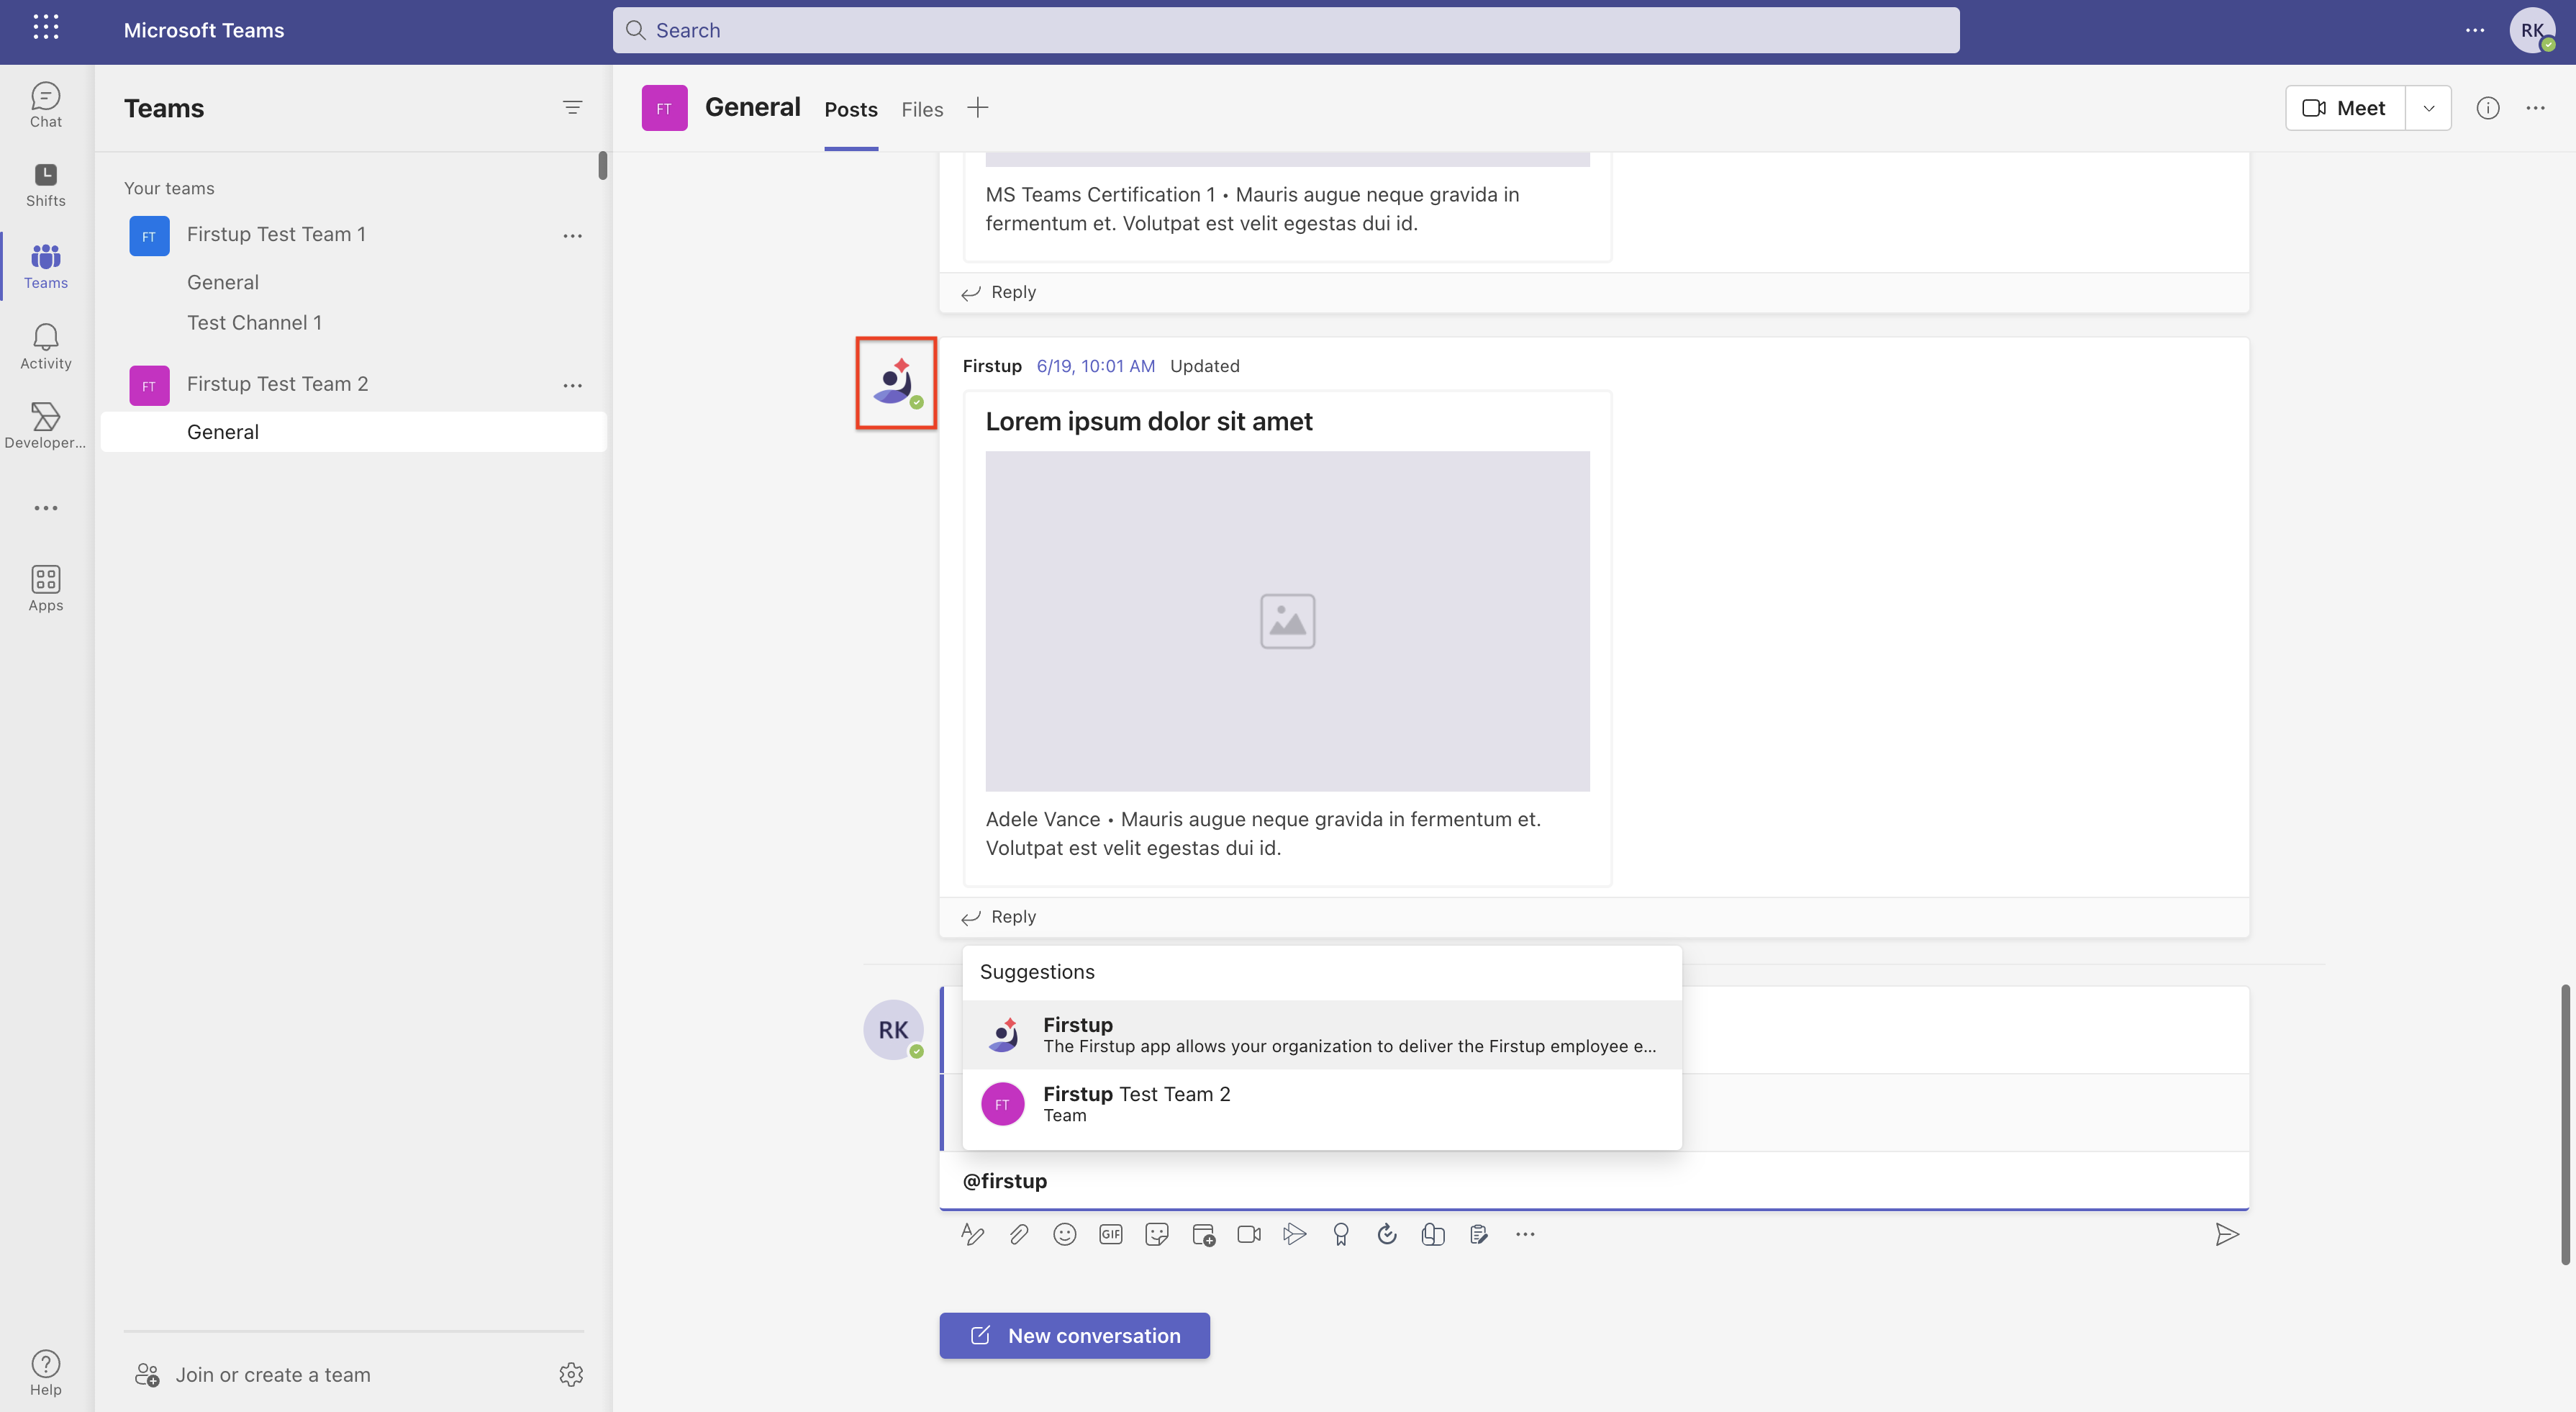Open the Developer Portal app
Image resolution: width=2576 pixels, height=1412 pixels.
(x=46, y=426)
